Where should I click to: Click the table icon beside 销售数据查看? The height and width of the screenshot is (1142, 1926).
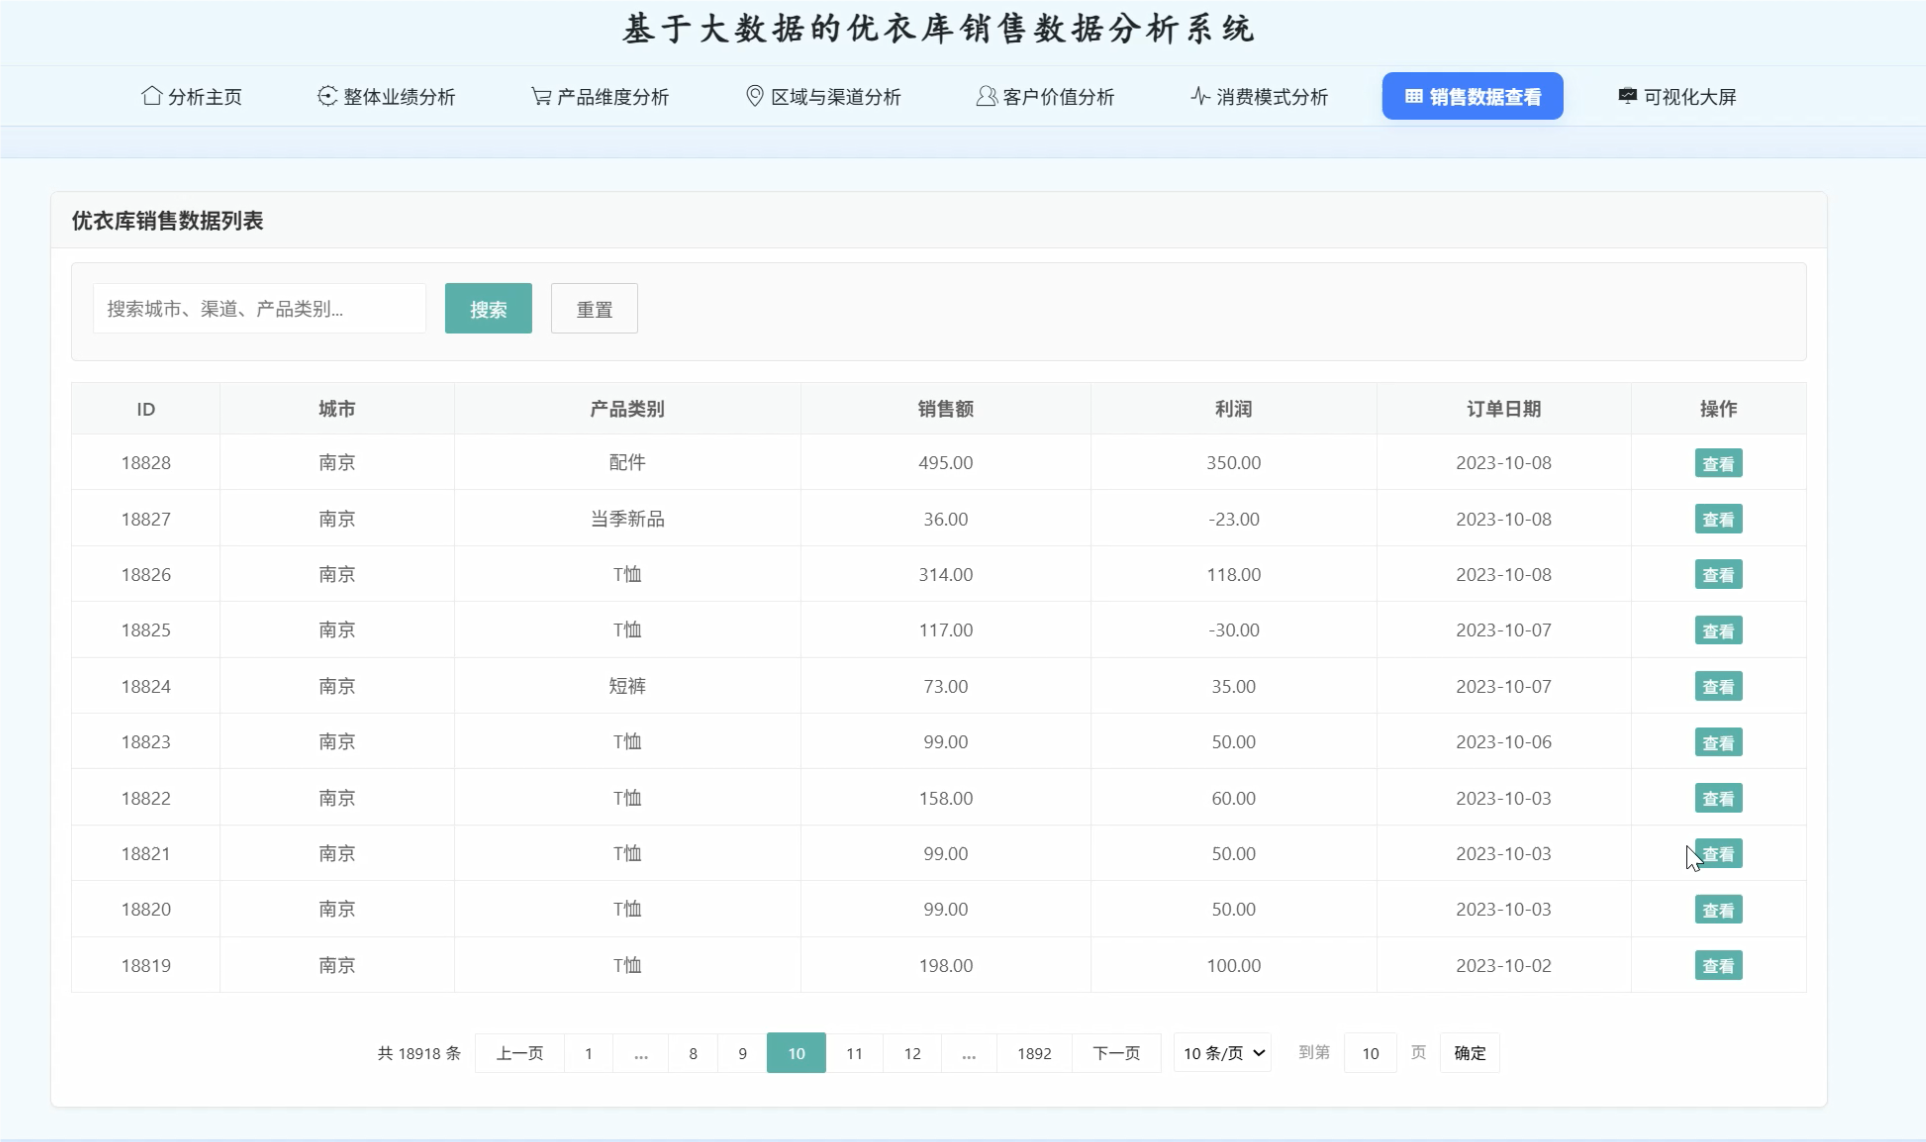pyautogui.click(x=1414, y=96)
